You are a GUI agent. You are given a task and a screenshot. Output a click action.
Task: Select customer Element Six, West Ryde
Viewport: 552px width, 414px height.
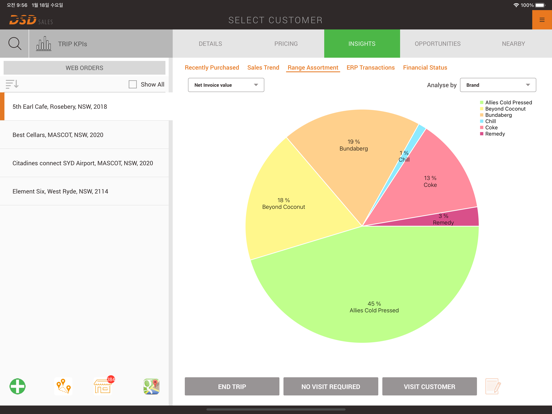(84, 191)
